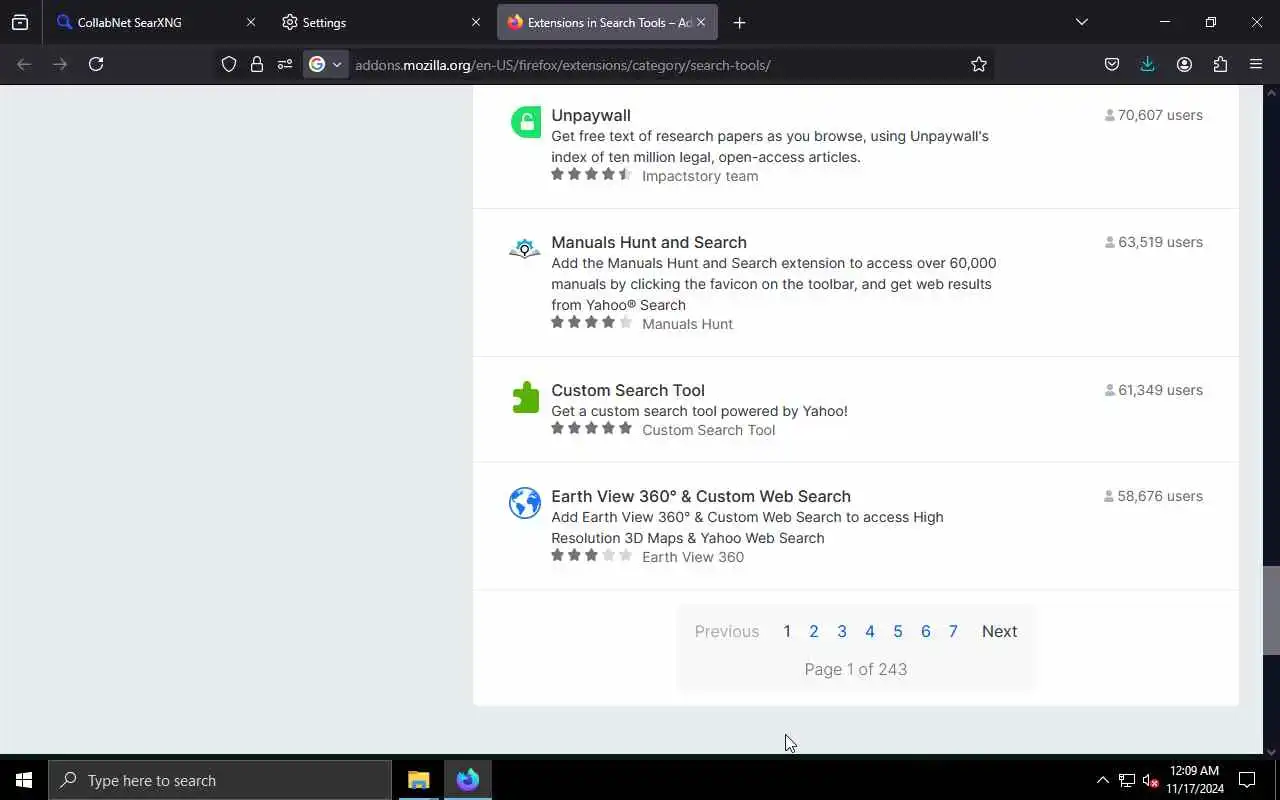Open Earth View 360° & Custom Web Search

[x=701, y=496]
